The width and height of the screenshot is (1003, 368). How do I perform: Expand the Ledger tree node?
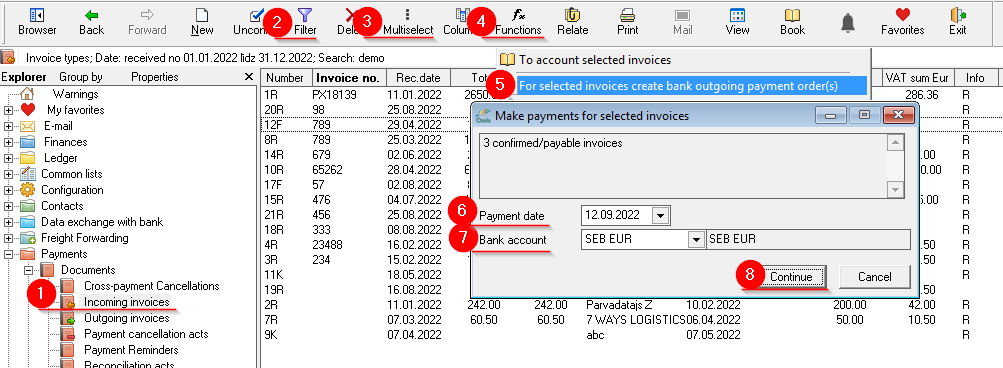click(x=8, y=158)
